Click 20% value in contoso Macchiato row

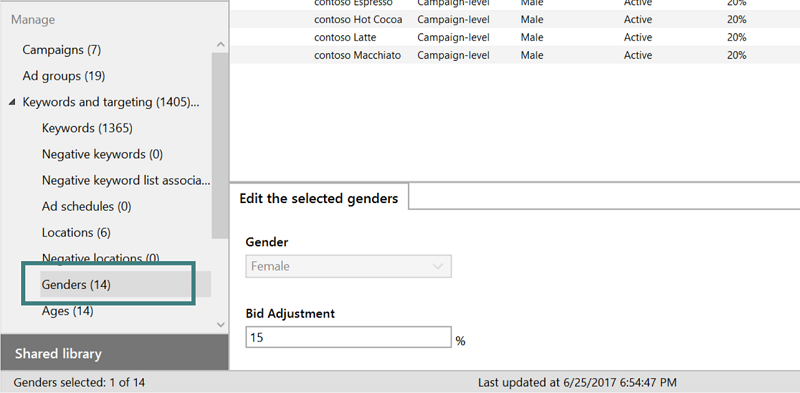click(736, 55)
